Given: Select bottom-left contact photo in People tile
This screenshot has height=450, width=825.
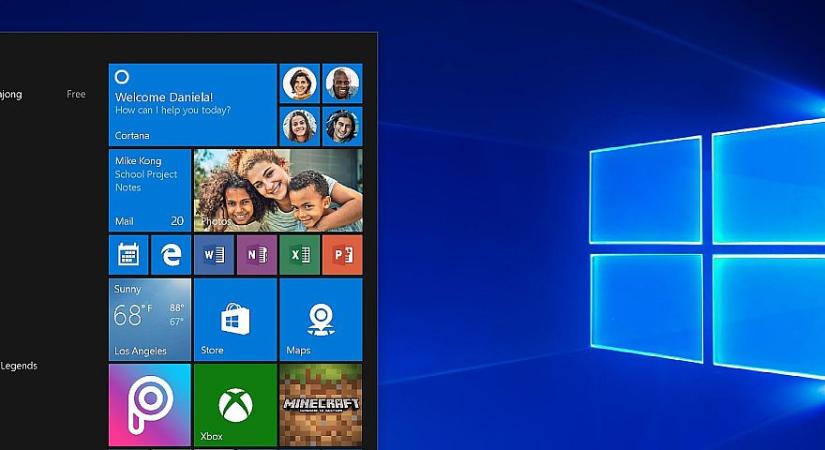Looking at the screenshot, I should click(299, 126).
